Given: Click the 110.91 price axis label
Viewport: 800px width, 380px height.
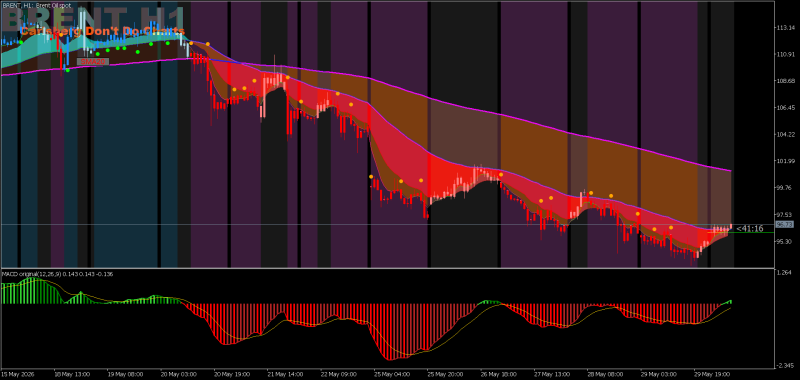Looking at the screenshot, I should 786,55.
